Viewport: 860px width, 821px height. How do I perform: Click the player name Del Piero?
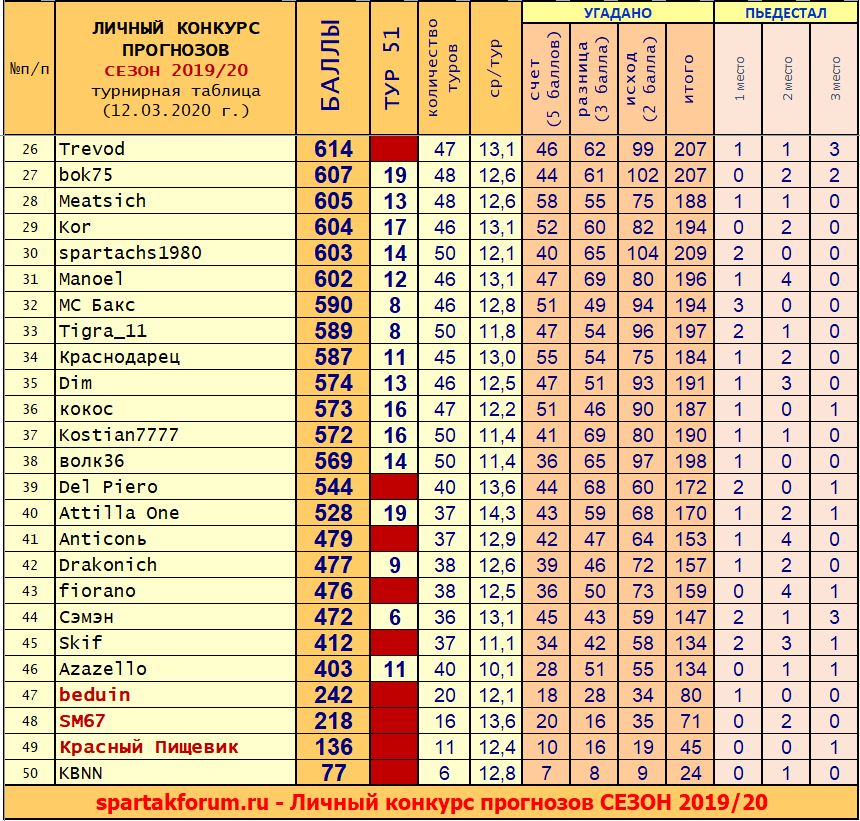(108, 487)
